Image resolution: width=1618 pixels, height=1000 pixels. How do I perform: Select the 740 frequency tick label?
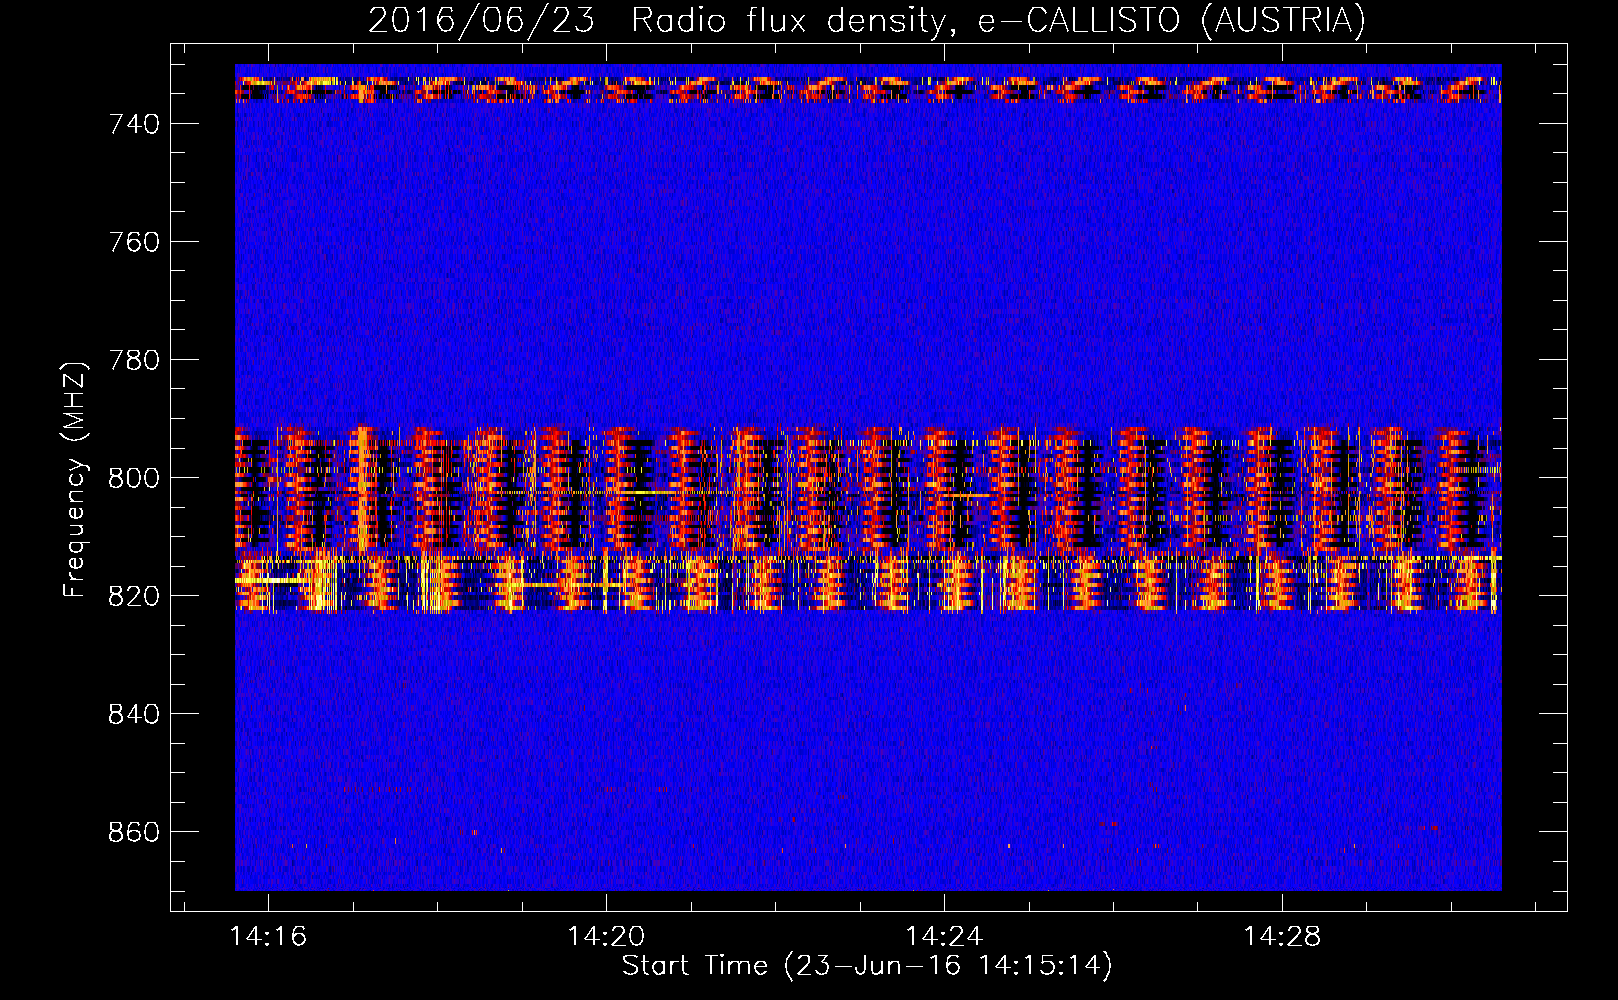pyautogui.click(x=134, y=124)
